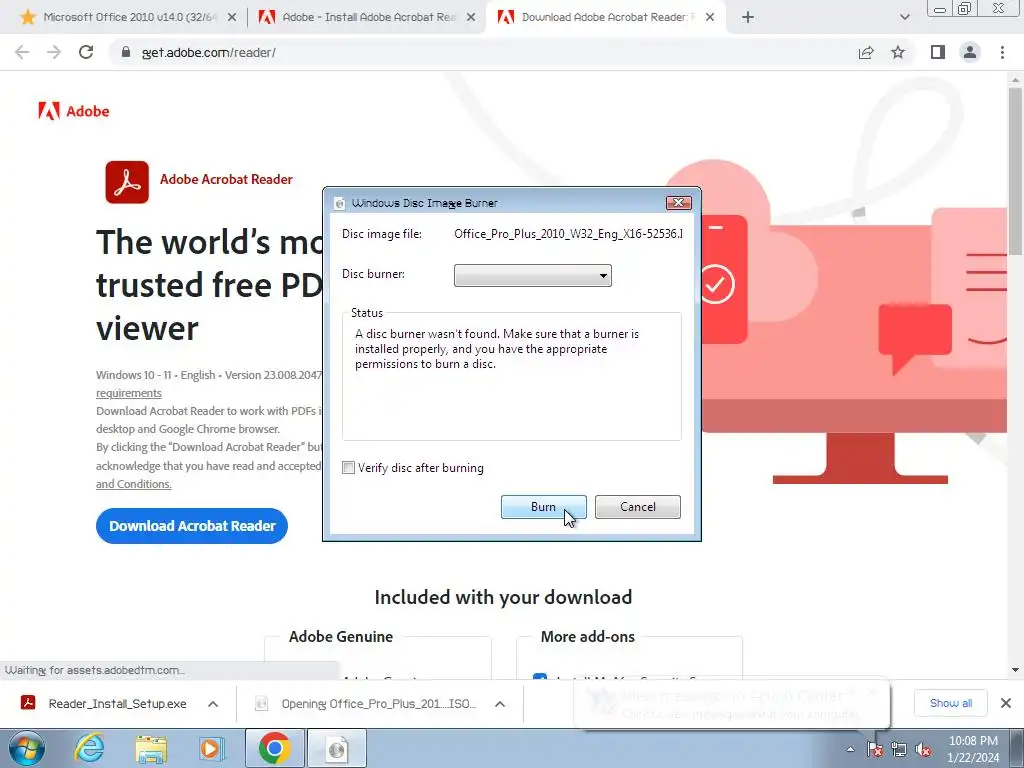Click the 'Adobe Acrobat Reader' product title
Screen dimensions: 1024x768
(x=226, y=180)
